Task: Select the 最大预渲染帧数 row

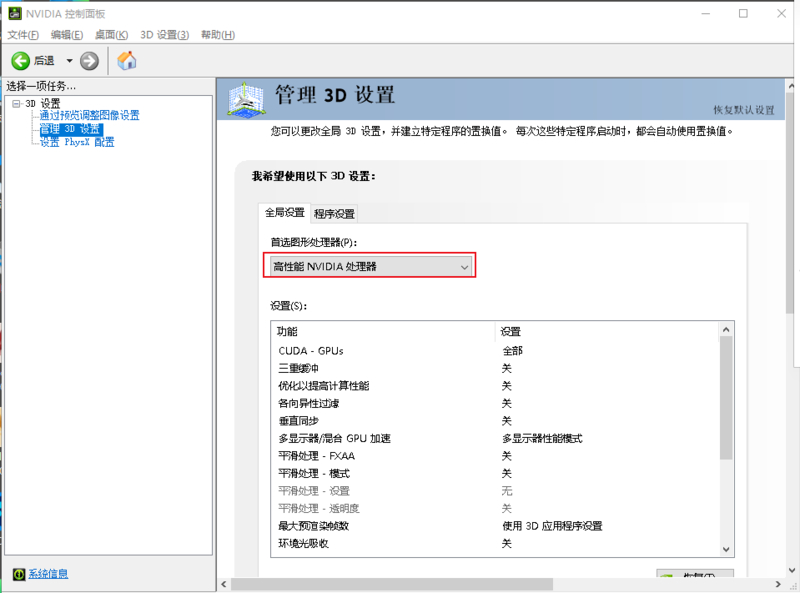Action: pyautogui.click(x=495, y=526)
